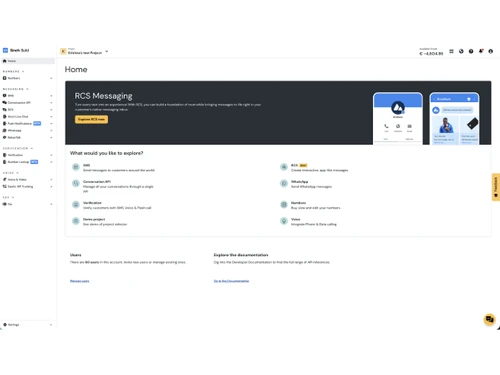Open Push Notifications in sidebar

click(28, 123)
